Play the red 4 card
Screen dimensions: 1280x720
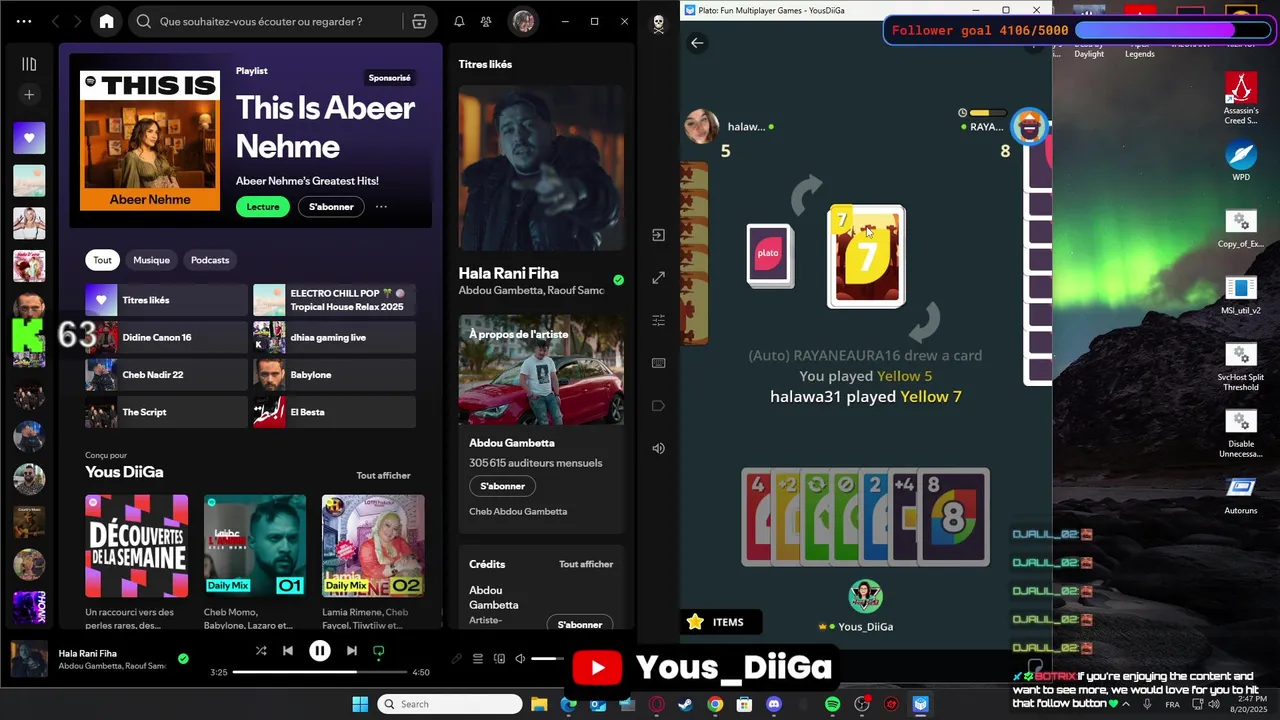coord(757,517)
